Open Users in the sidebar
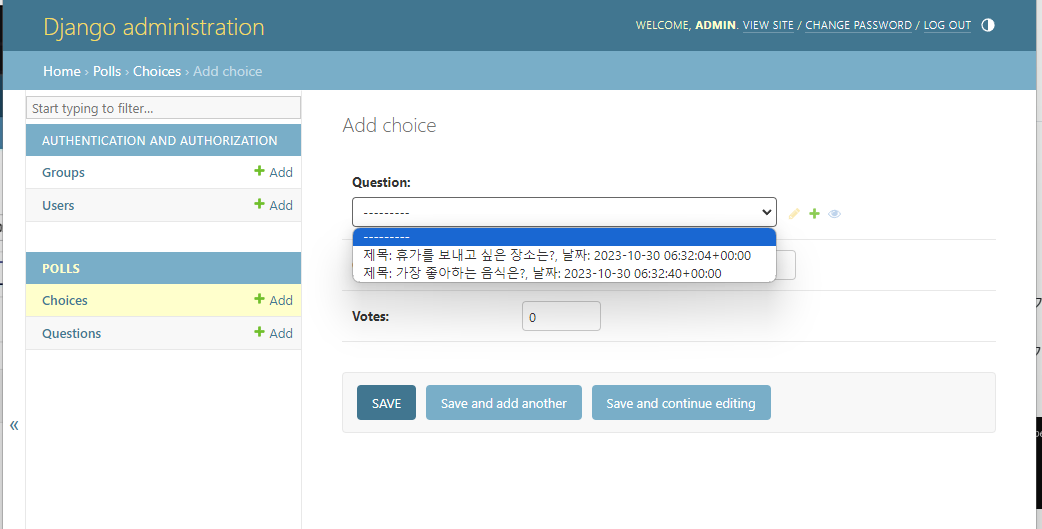The image size is (1042, 529). pos(58,205)
